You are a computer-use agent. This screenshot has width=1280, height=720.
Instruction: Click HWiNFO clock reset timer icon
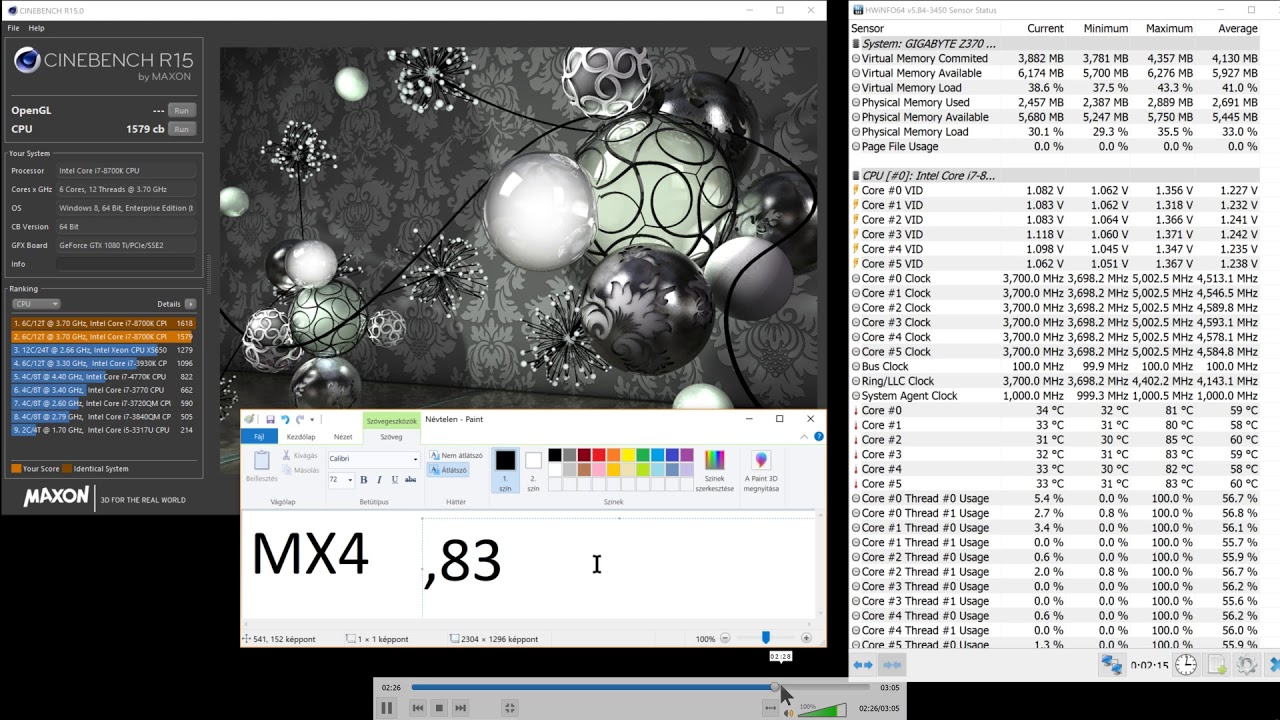(x=1186, y=665)
